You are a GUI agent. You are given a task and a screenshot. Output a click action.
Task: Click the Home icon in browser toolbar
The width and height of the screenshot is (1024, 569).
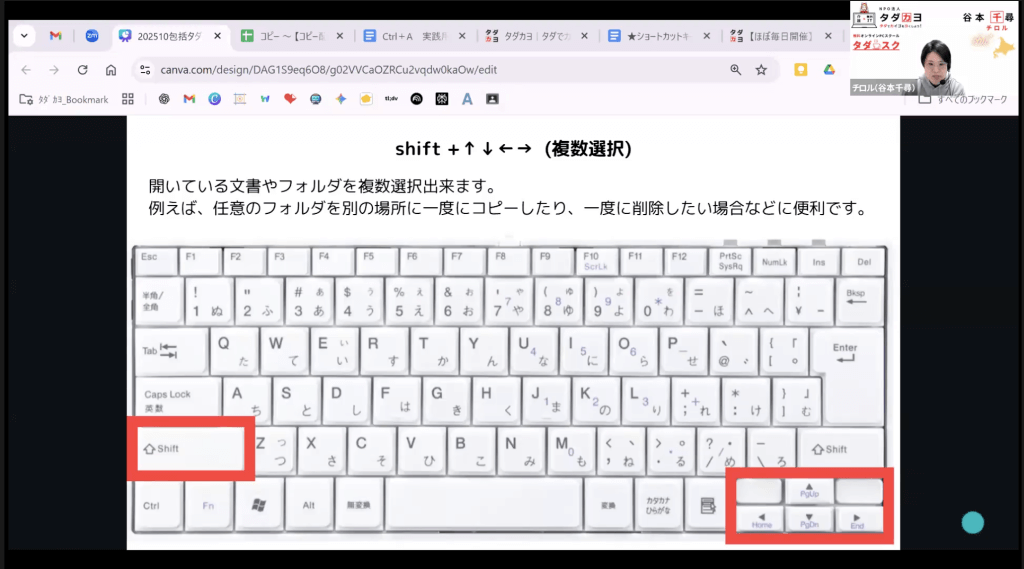[x=111, y=70]
